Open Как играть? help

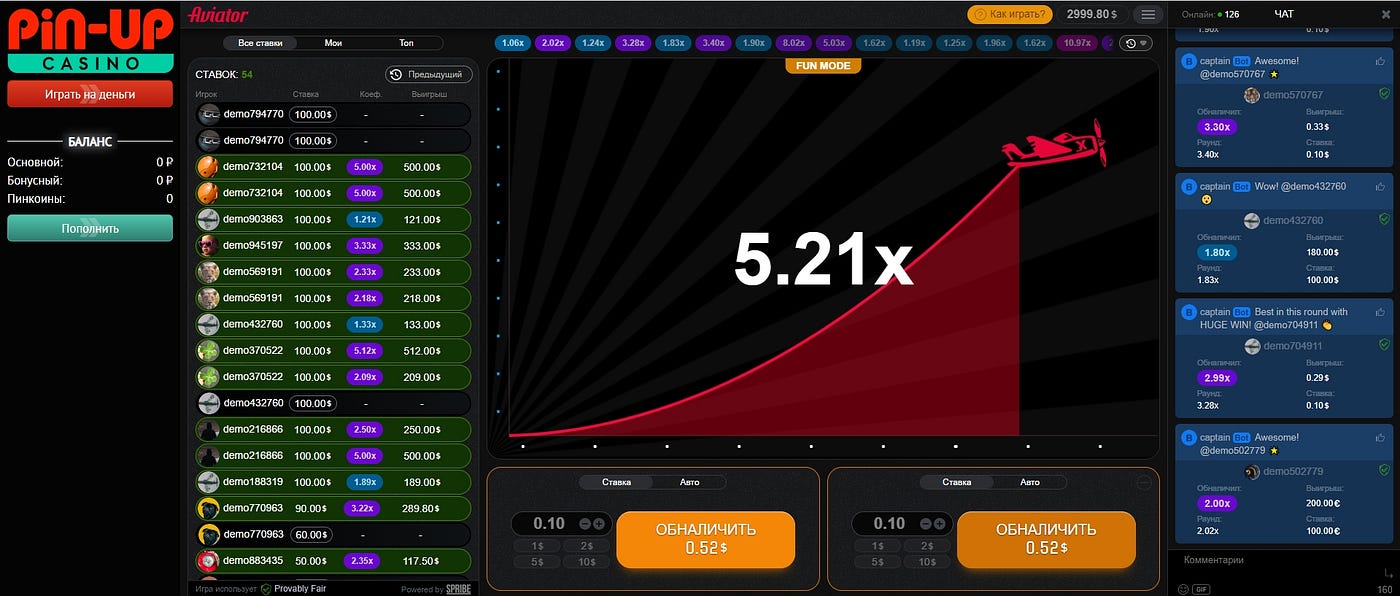tap(1010, 14)
